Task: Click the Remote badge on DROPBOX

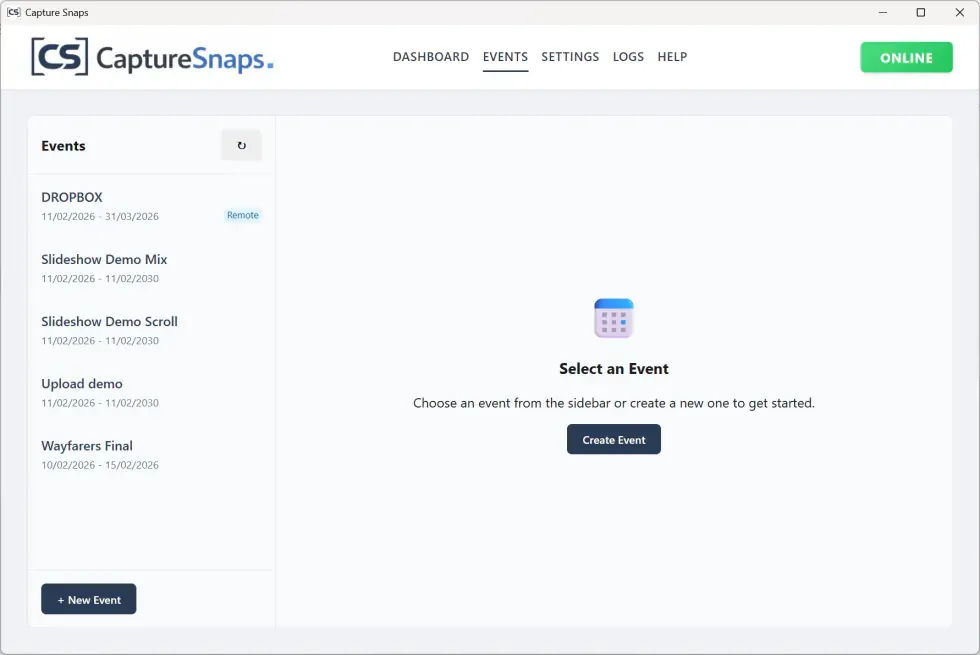Action: click(242, 215)
